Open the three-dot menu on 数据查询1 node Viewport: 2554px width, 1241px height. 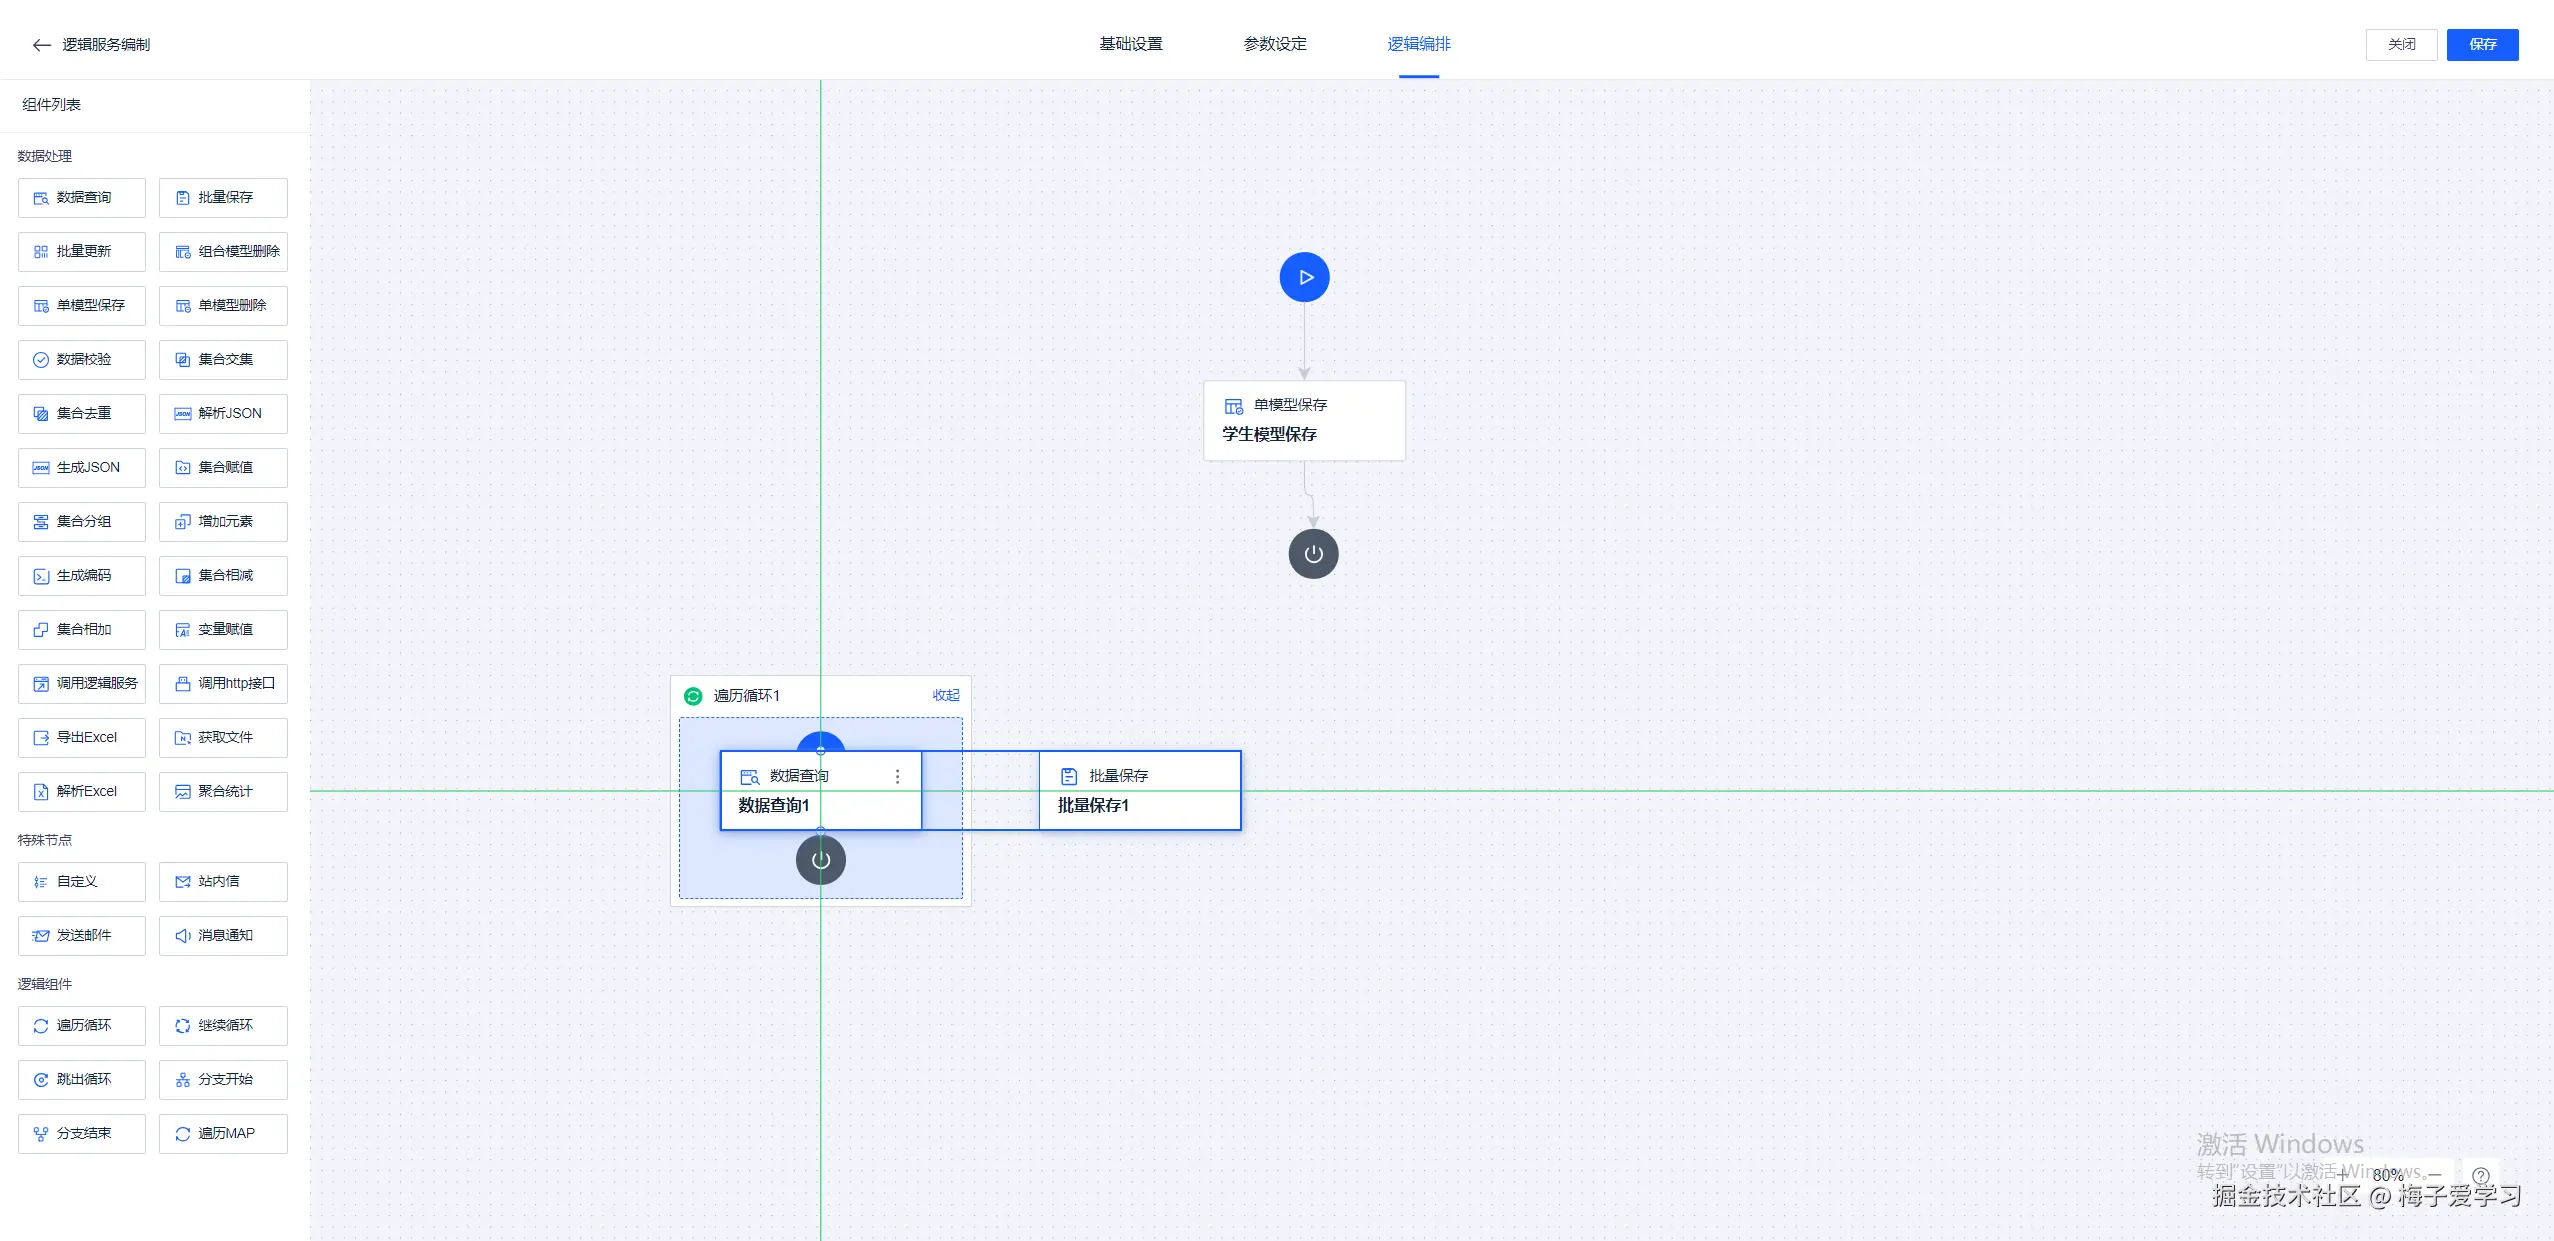pos(897,776)
